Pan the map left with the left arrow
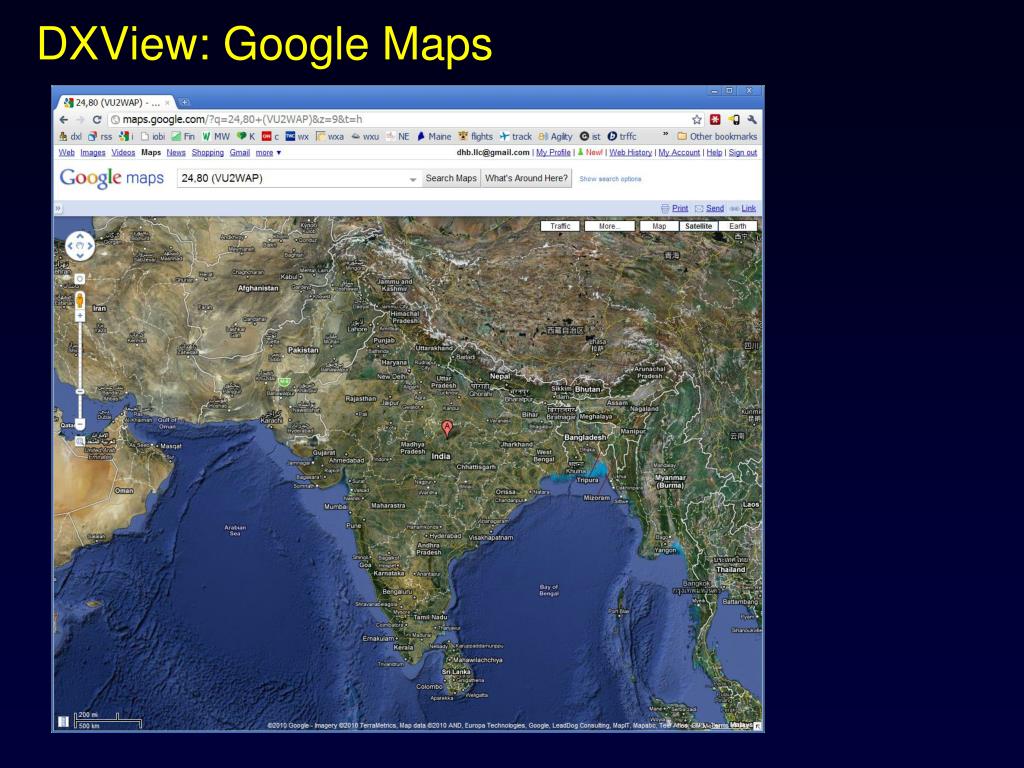This screenshot has height=768, width=1024. point(71,246)
